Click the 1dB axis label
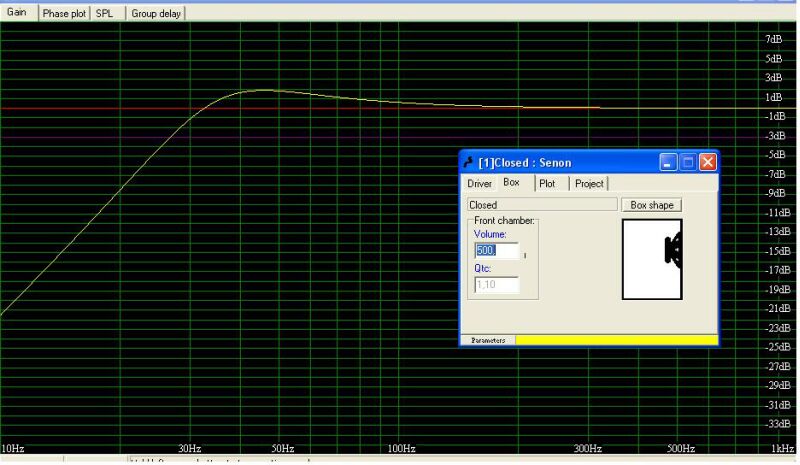Viewport: 800px width, 465px height. pos(773,97)
